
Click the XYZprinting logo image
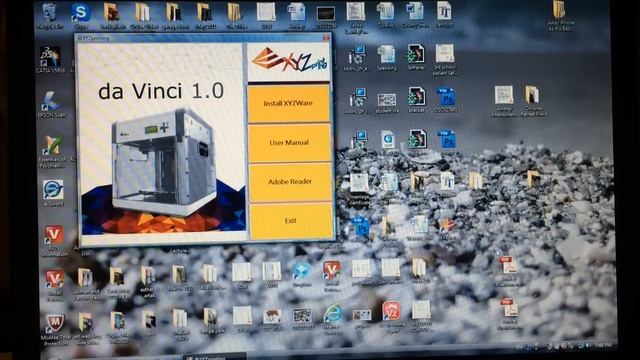tap(289, 62)
